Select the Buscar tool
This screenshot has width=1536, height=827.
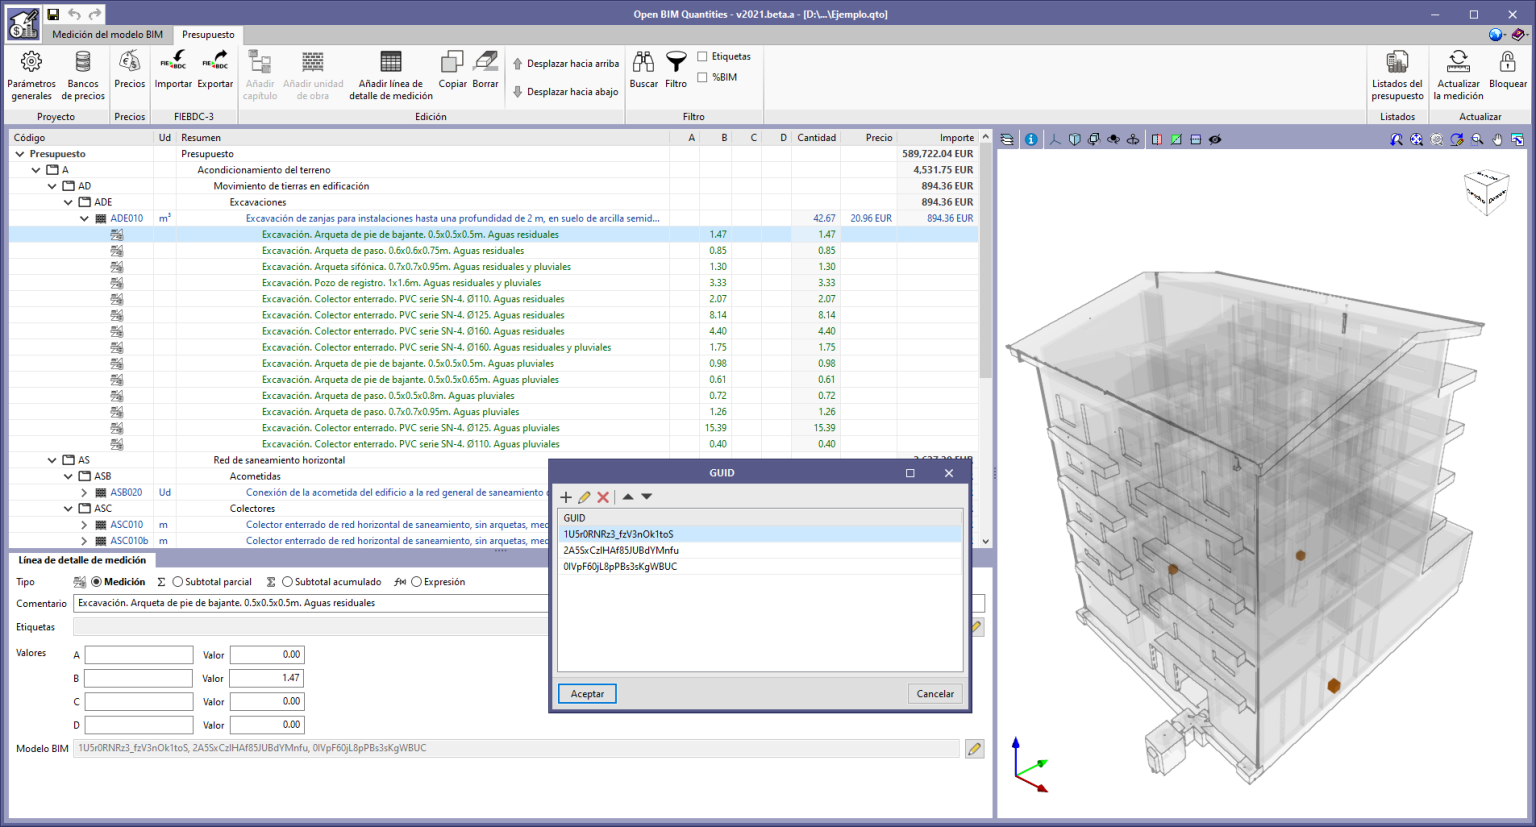click(643, 70)
